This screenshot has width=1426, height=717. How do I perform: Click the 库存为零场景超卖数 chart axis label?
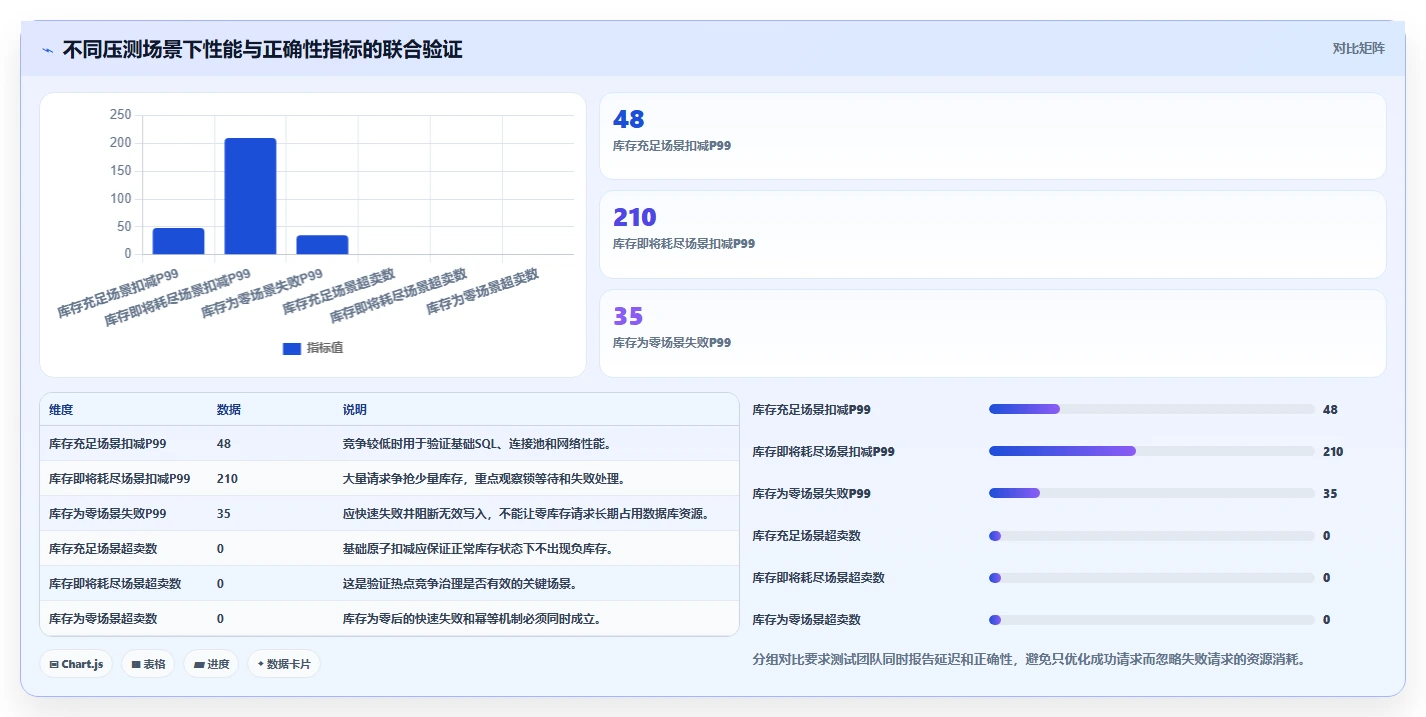pyautogui.click(x=483, y=291)
